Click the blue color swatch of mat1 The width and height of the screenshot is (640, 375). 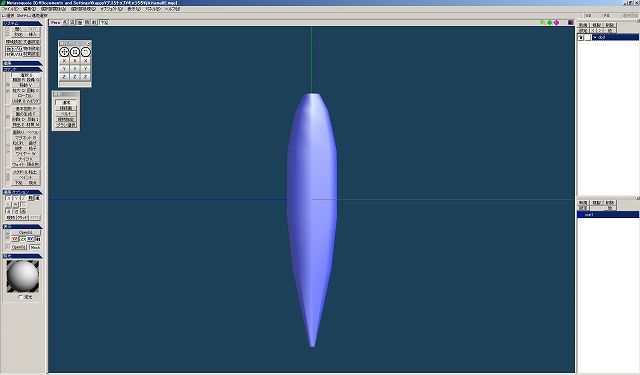581,215
